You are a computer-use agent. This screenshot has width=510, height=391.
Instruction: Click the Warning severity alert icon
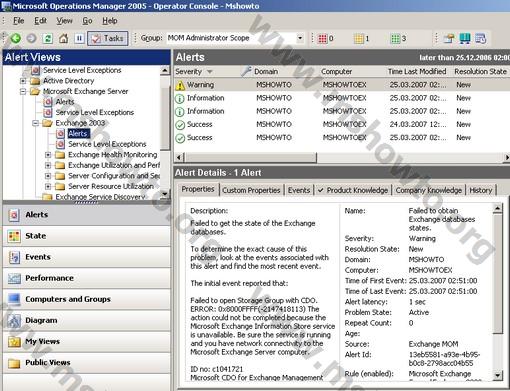coord(180,85)
